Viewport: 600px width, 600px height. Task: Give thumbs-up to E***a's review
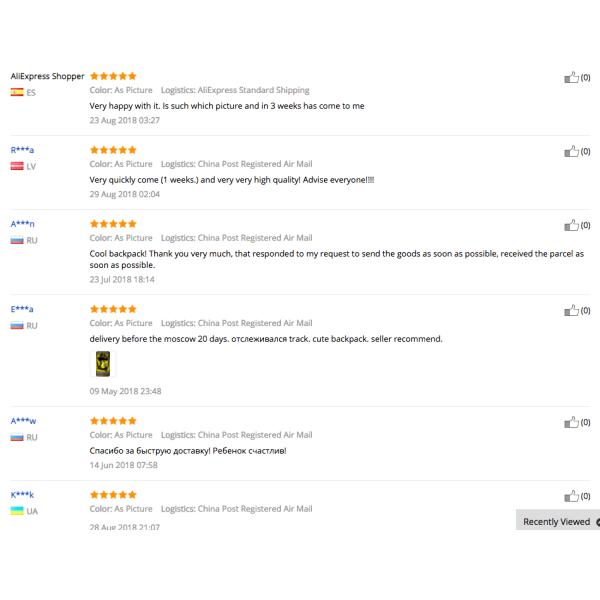(x=572, y=311)
